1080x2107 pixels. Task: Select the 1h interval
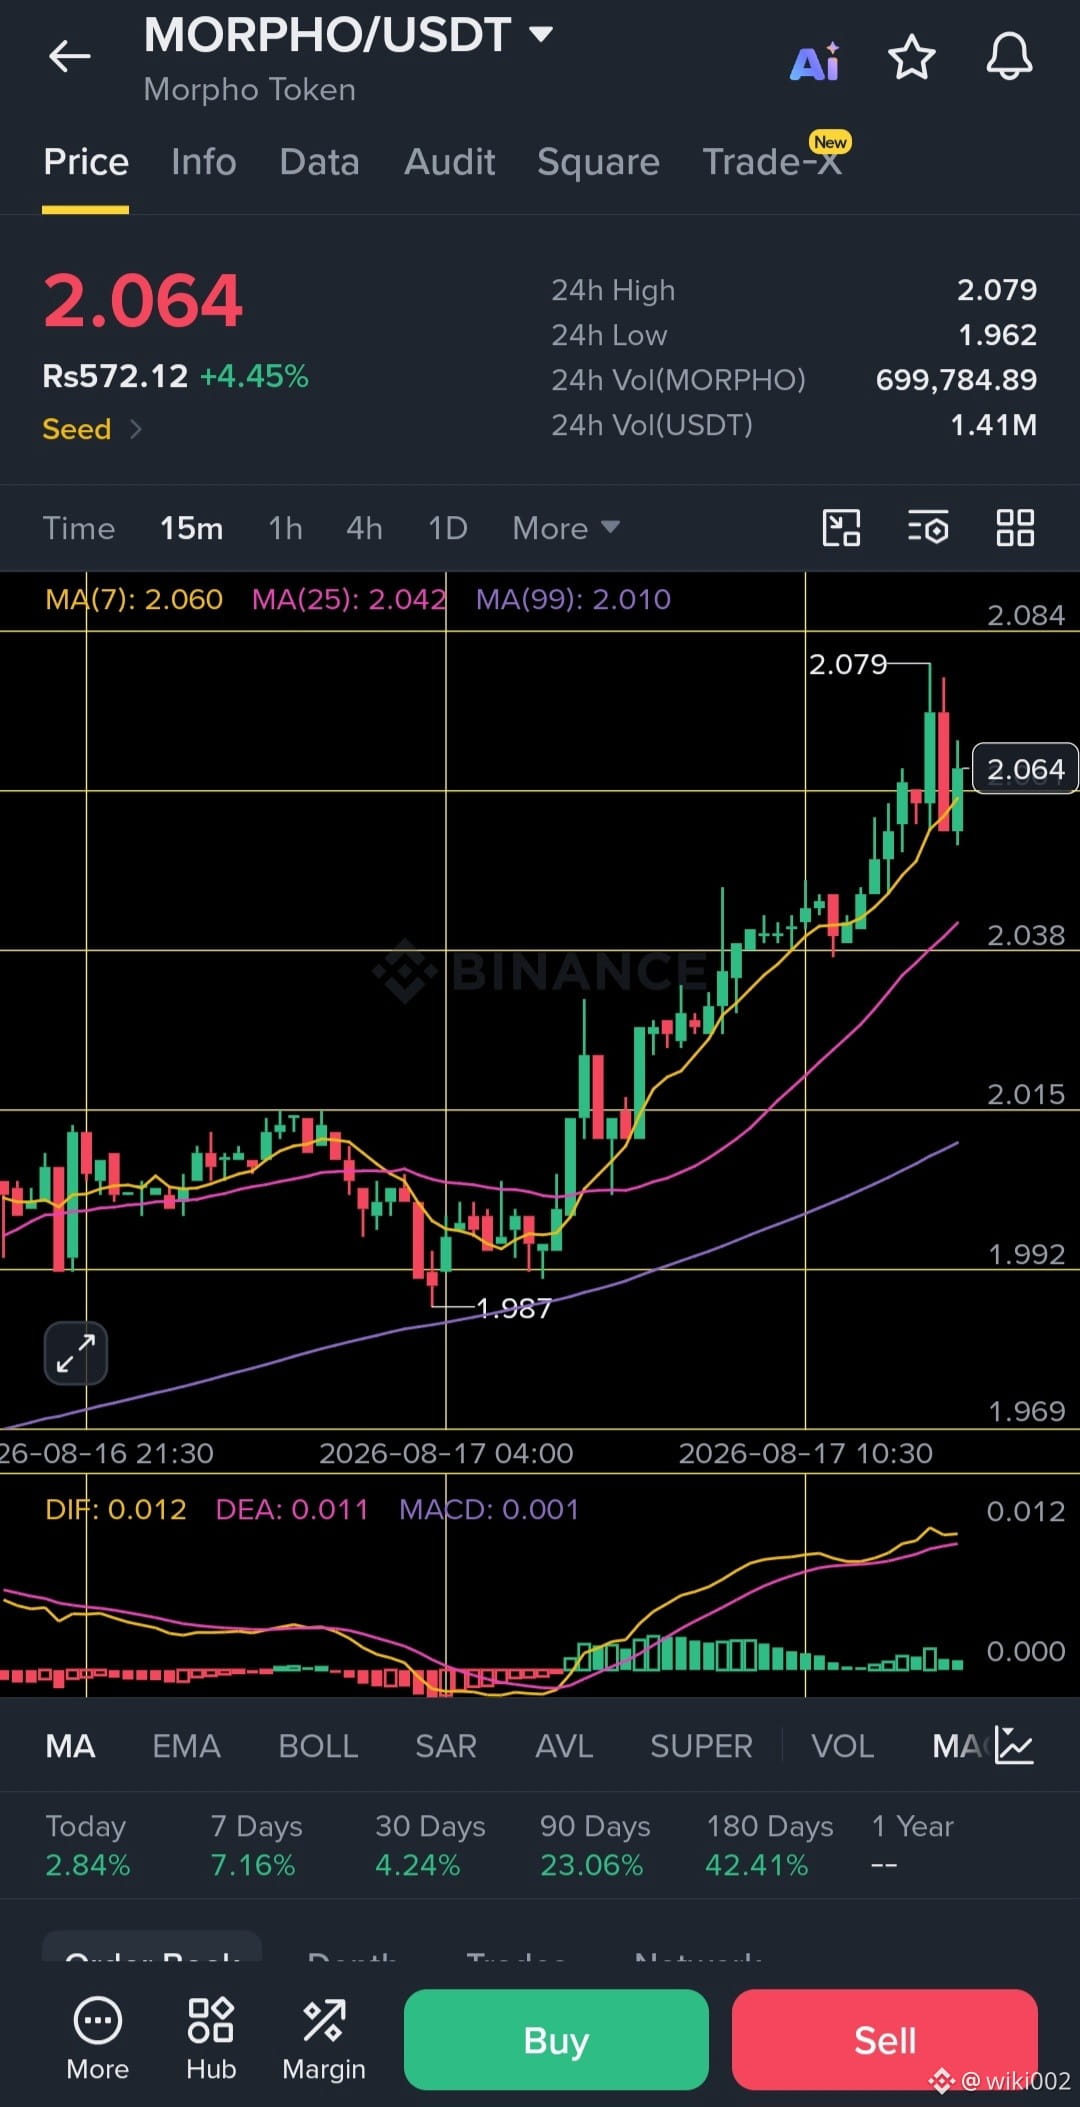click(285, 528)
